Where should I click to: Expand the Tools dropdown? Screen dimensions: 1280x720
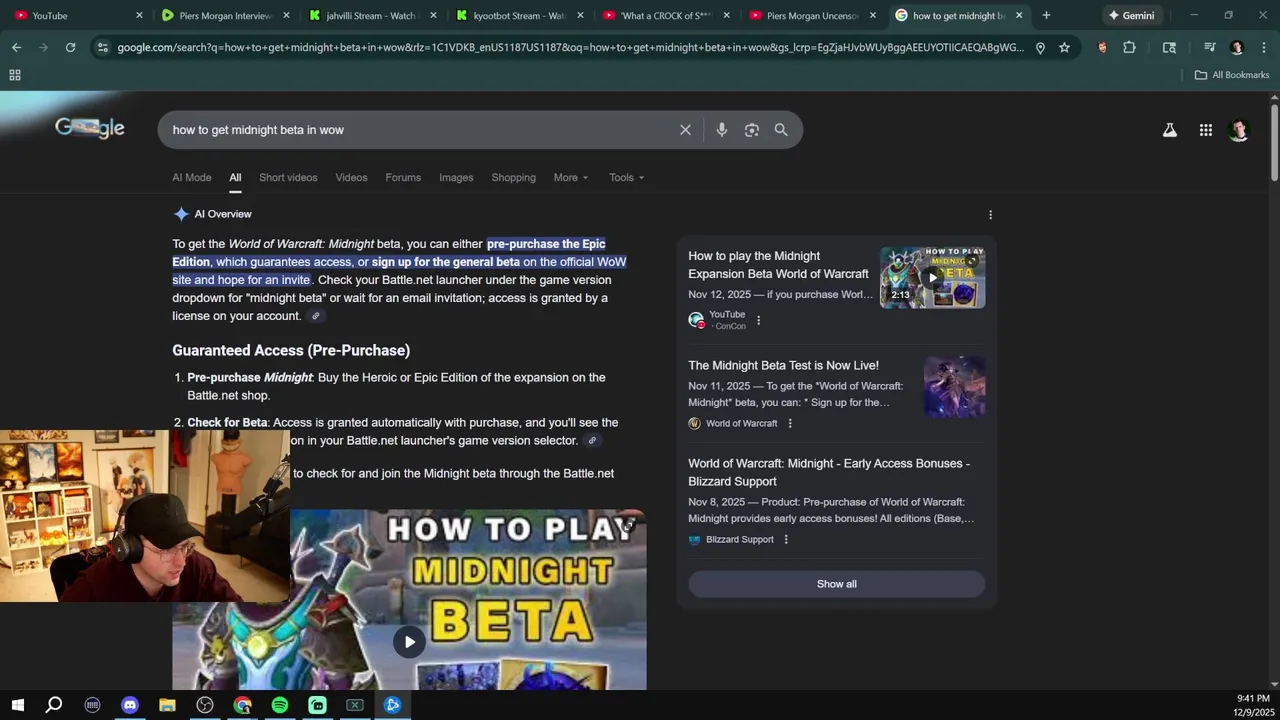click(x=627, y=178)
